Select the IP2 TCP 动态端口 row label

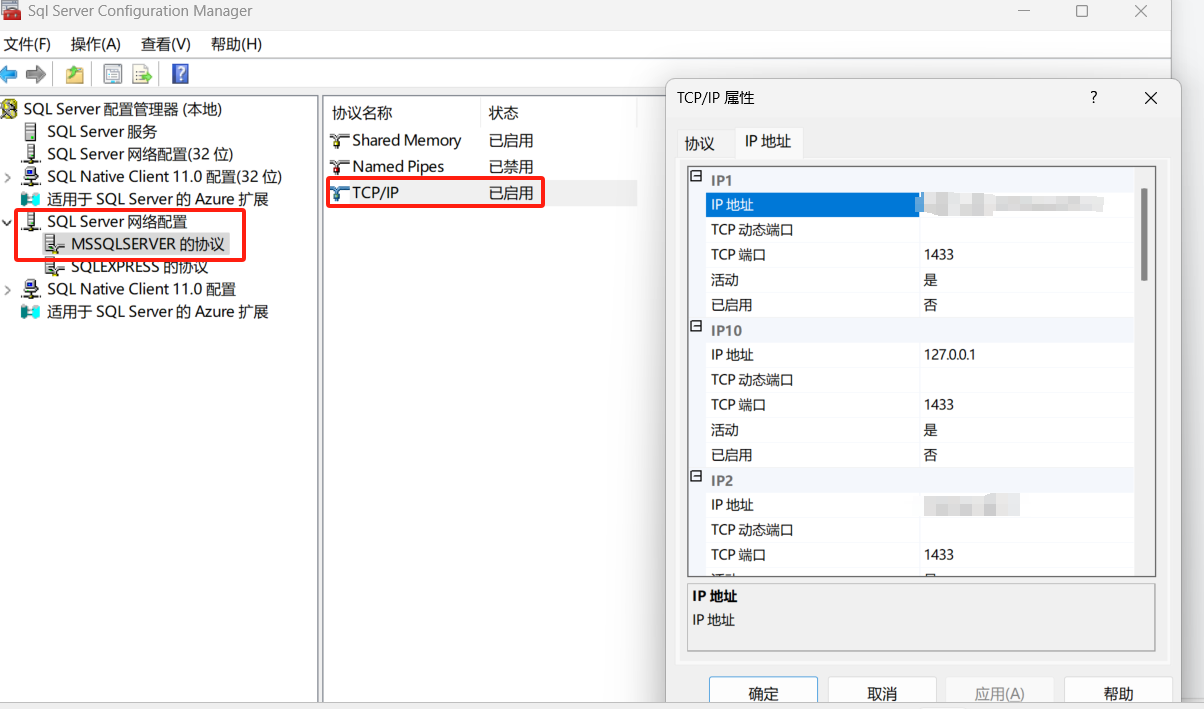coord(752,529)
